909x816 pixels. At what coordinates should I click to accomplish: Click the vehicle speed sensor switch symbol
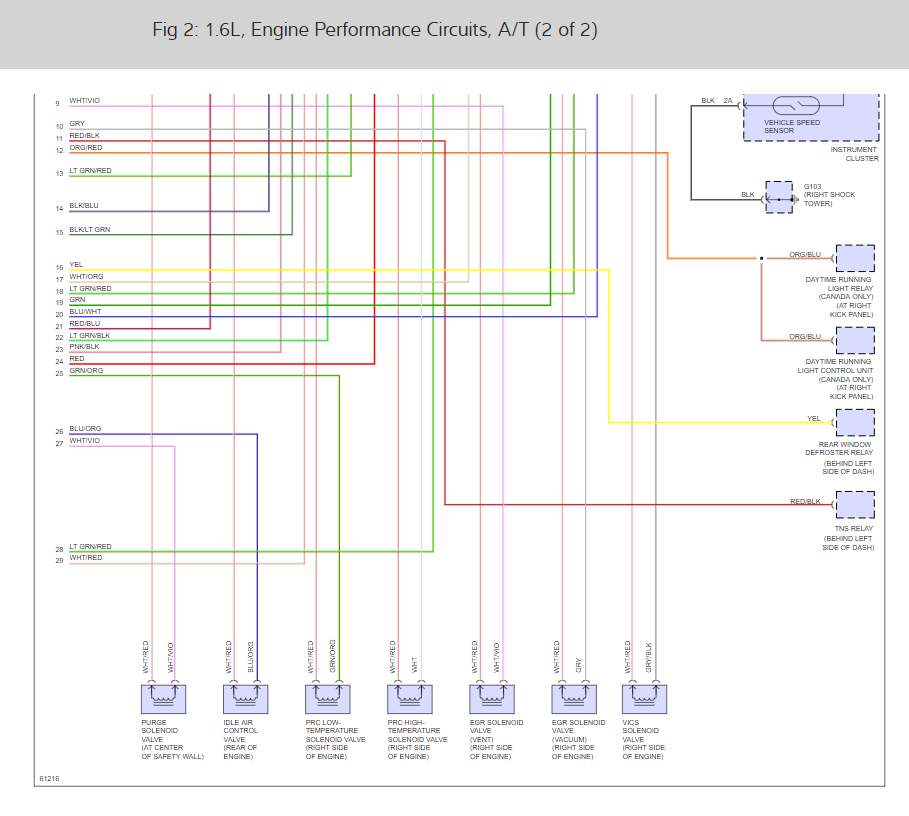coord(797,105)
